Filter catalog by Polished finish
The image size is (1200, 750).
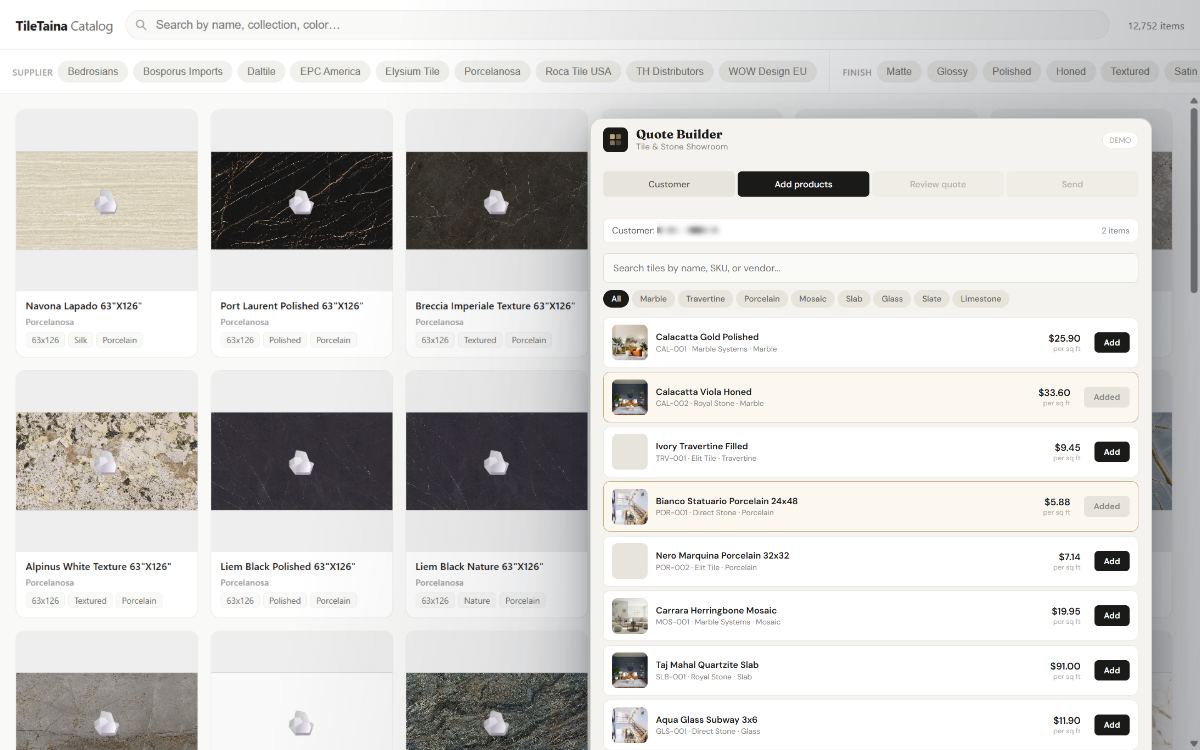coord(1012,72)
